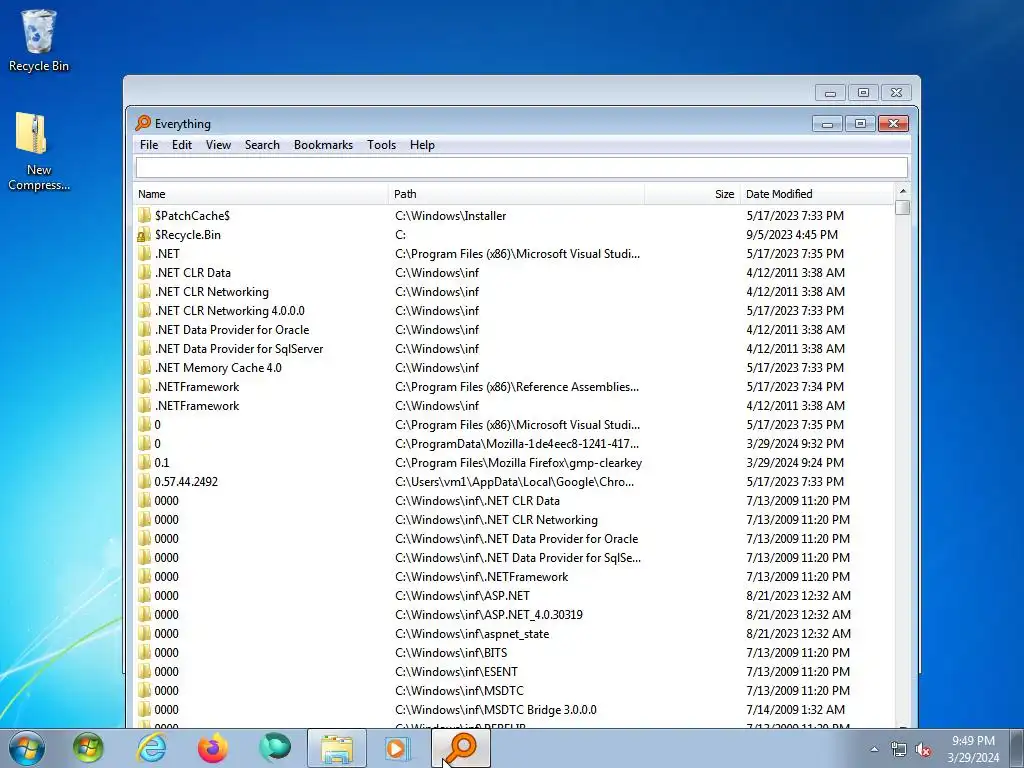Click path C:\Windows\inf\.NET CLR Data
Screen dimensions: 1024x768
[x=477, y=500]
